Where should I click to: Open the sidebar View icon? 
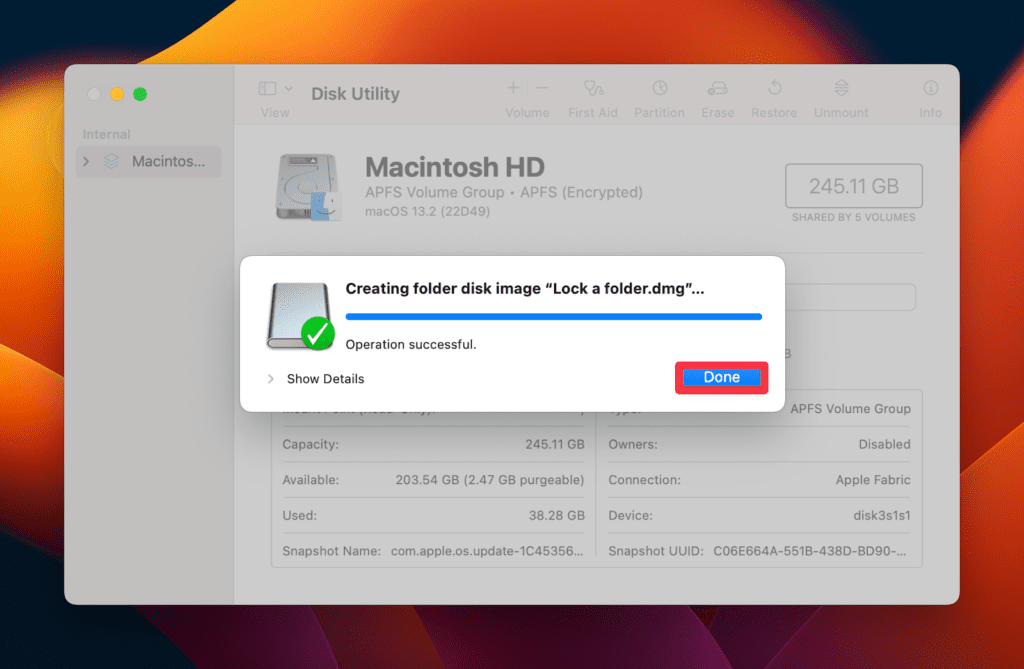click(x=267, y=88)
